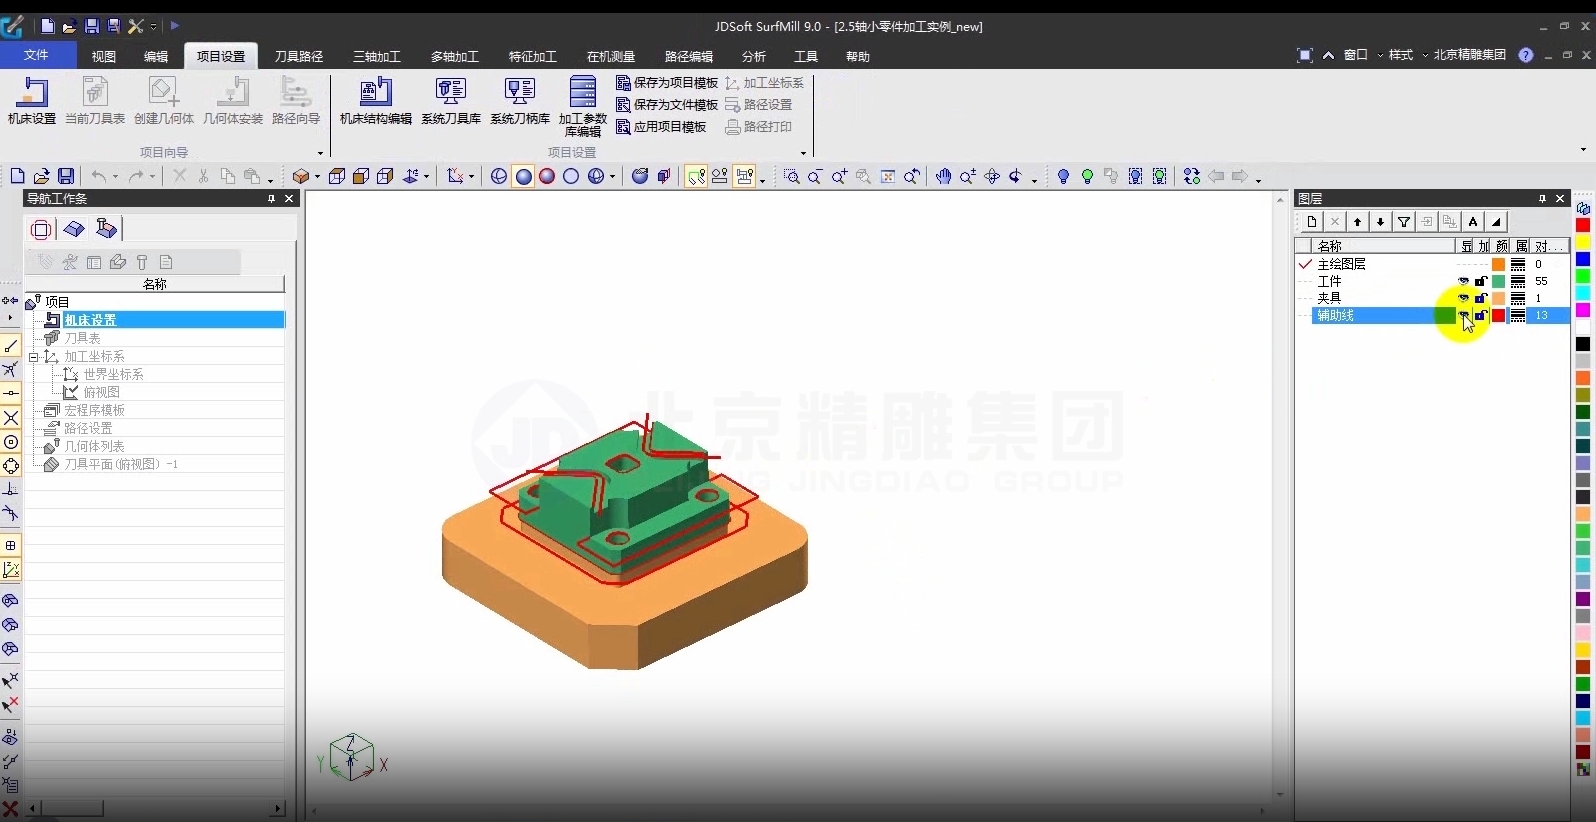Viewport: 1596px width, 822px height.
Task: Move layer down with the down arrow
Action: [x=1380, y=222]
